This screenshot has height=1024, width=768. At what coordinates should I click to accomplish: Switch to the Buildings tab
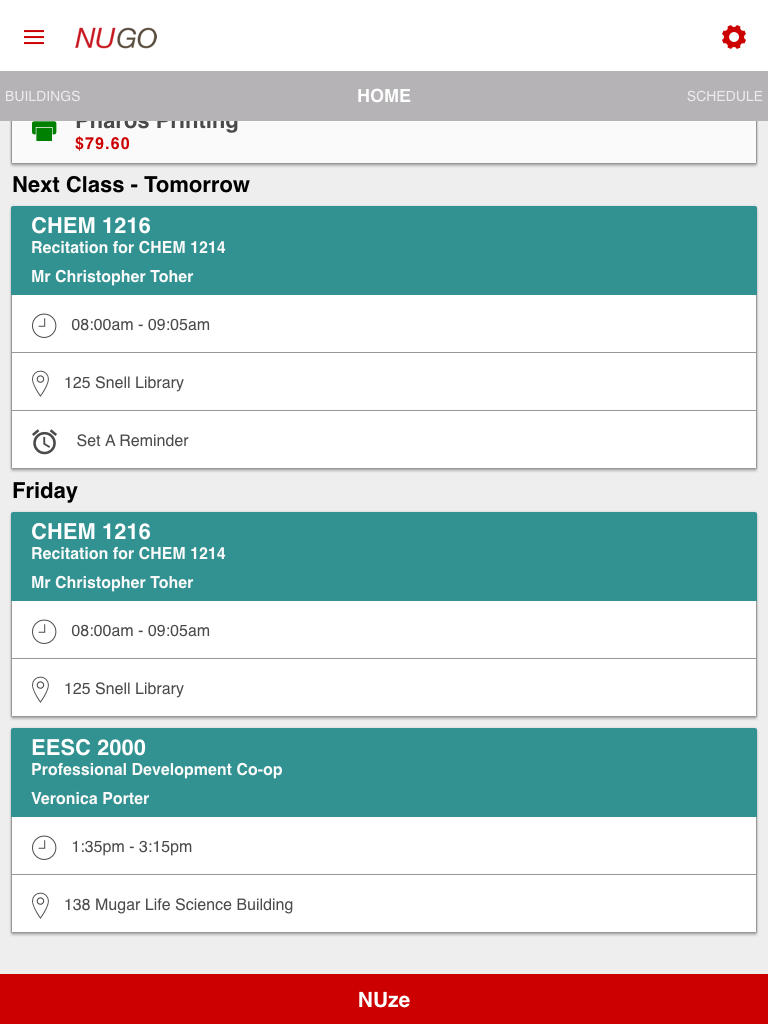(43, 96)
